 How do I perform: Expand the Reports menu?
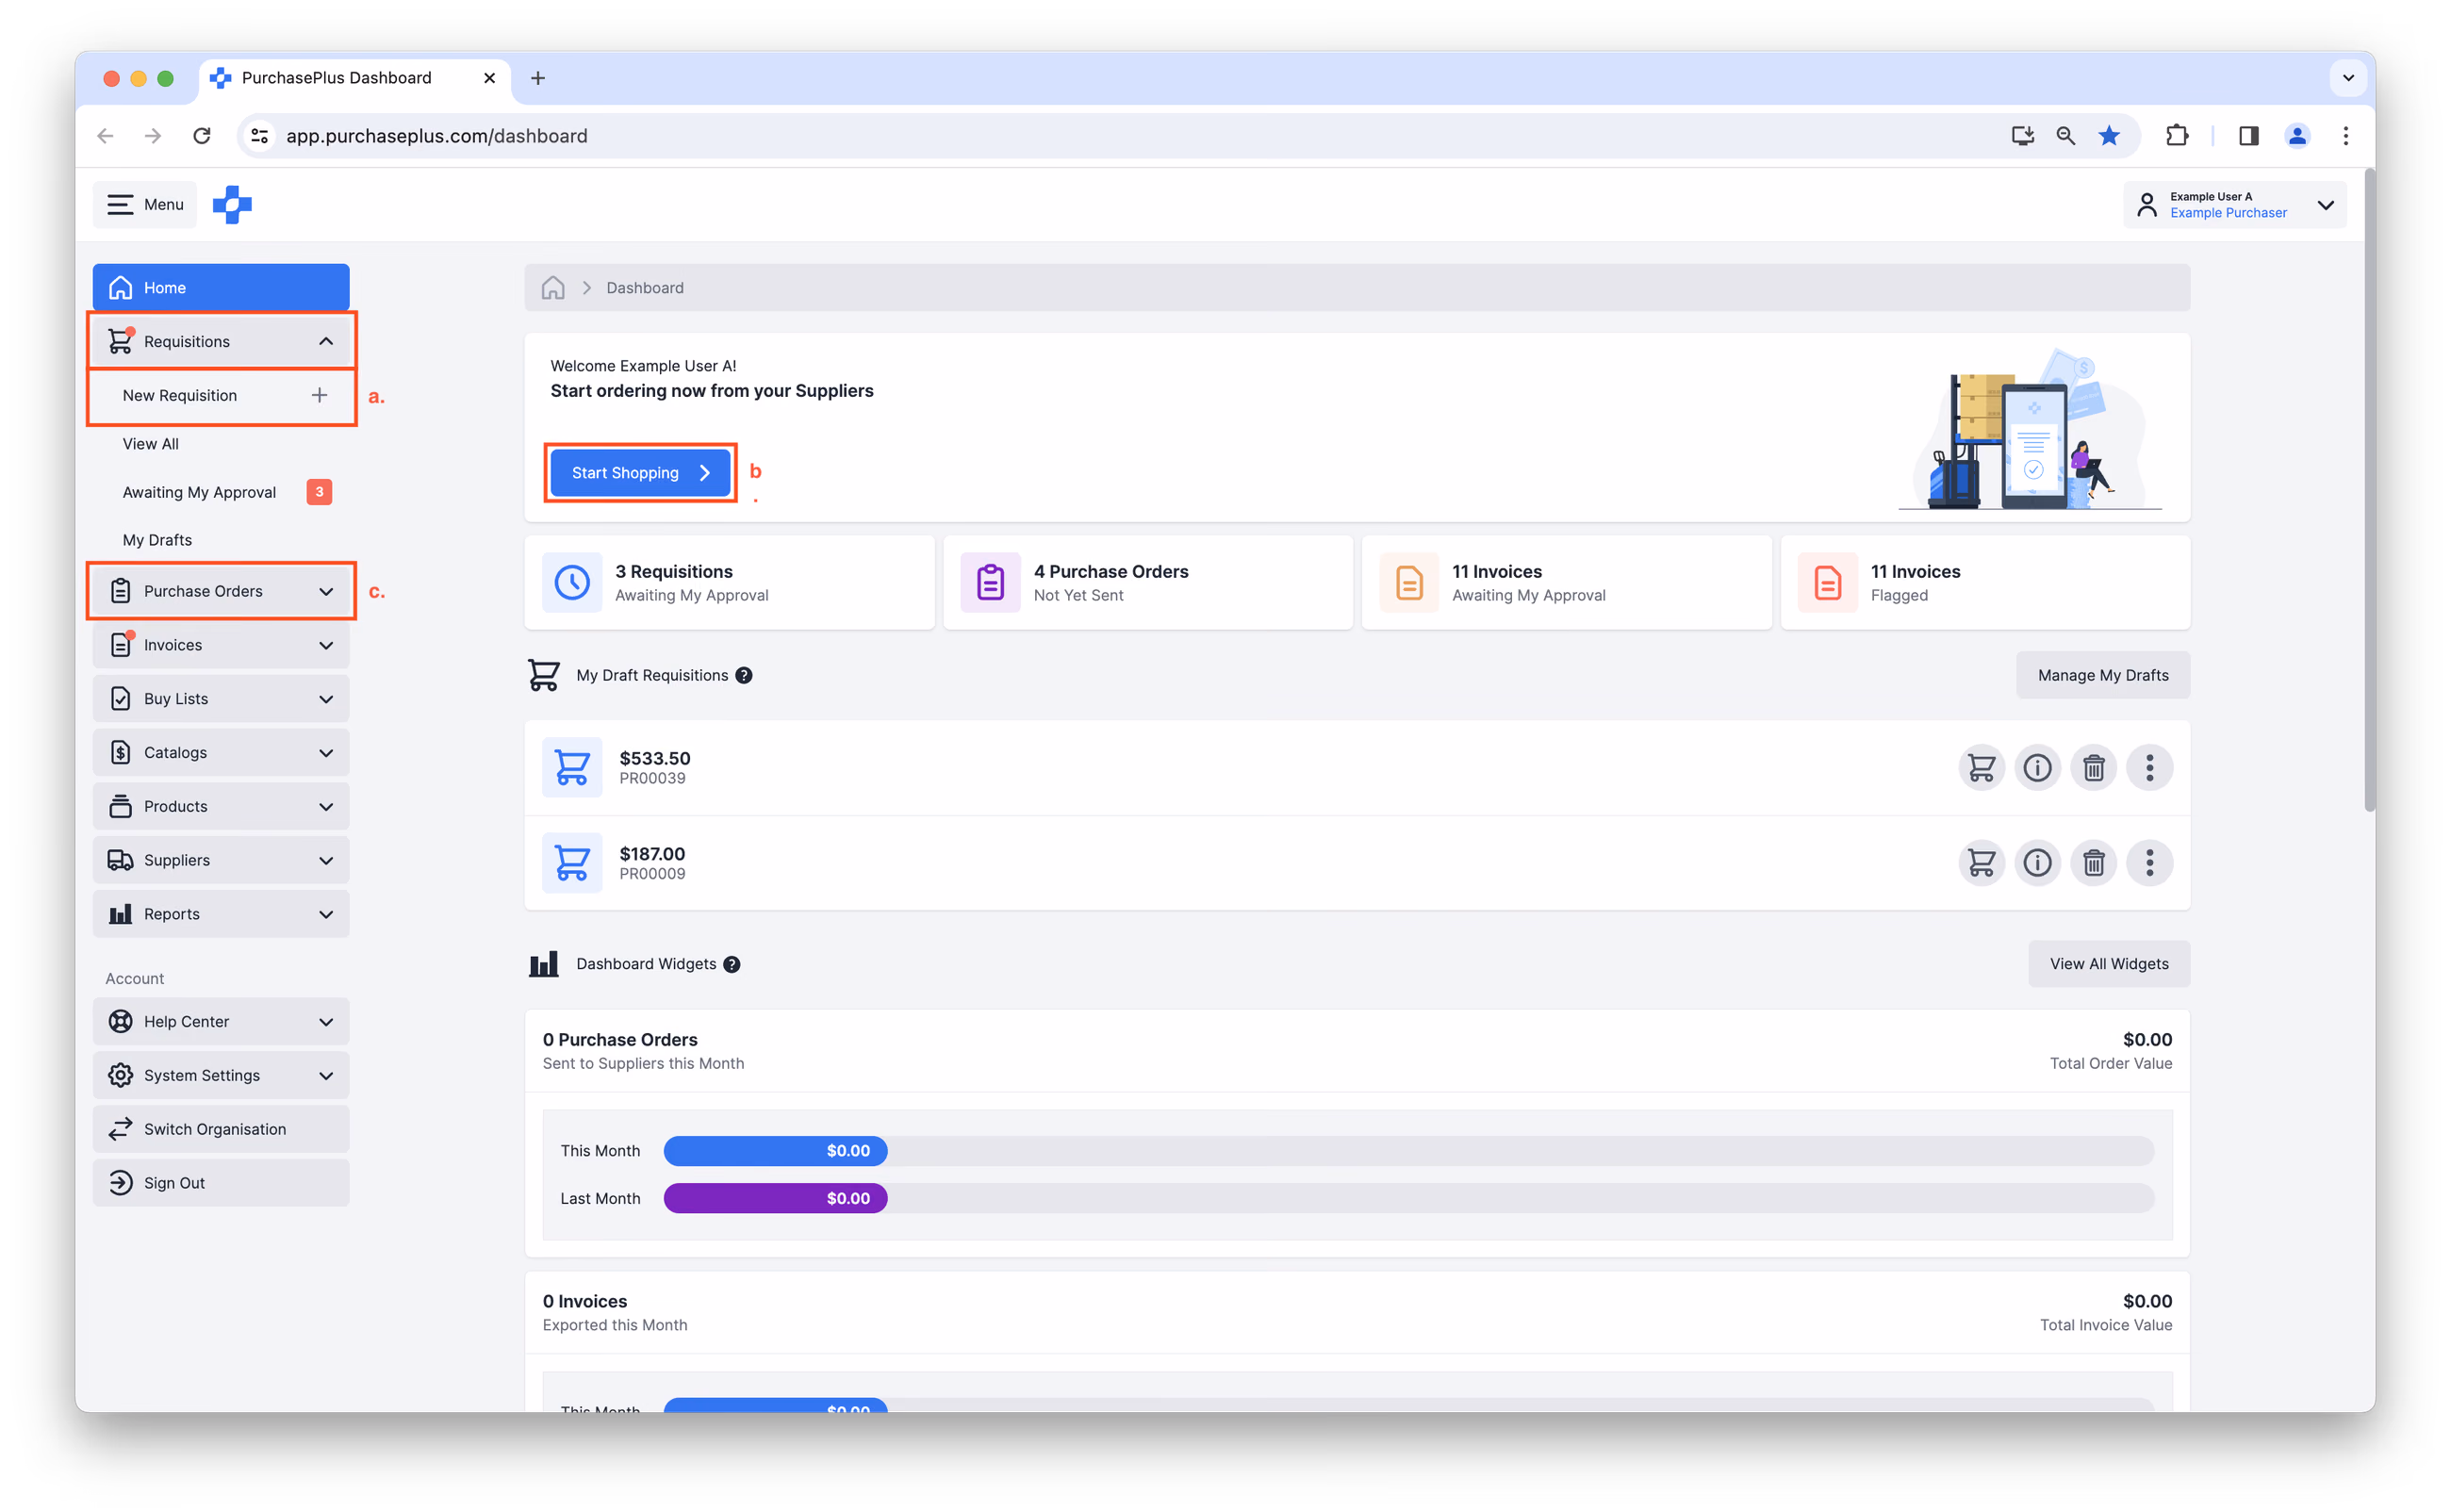221,915
